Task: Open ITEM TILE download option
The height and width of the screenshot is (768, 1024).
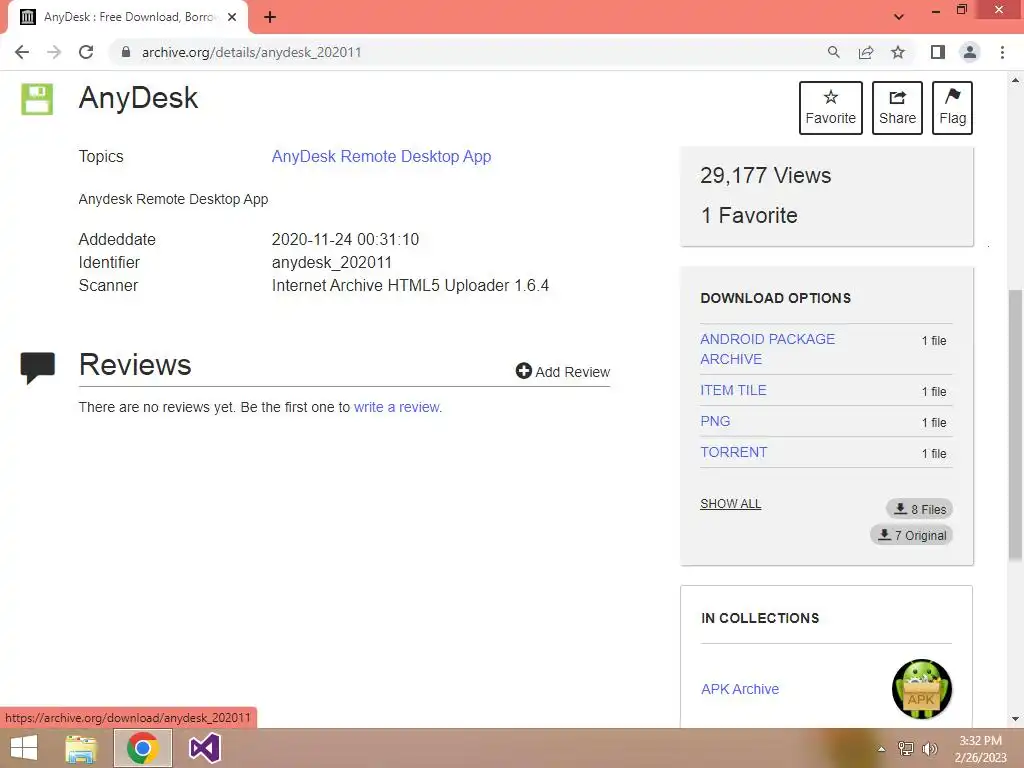Action: [733, 391]
